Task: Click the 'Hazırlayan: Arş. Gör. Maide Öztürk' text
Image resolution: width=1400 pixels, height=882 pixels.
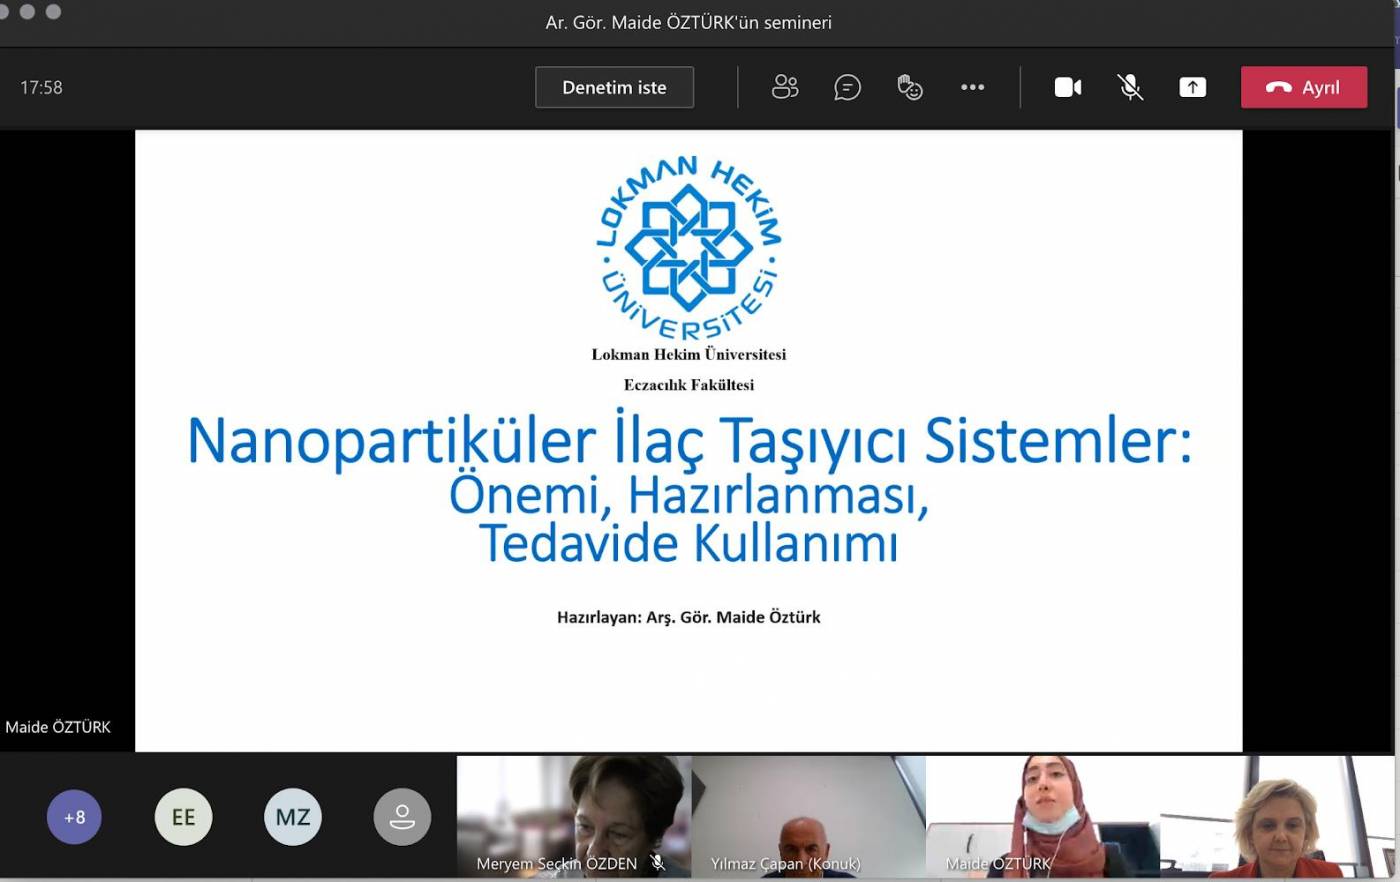Action: pos(689,617)
